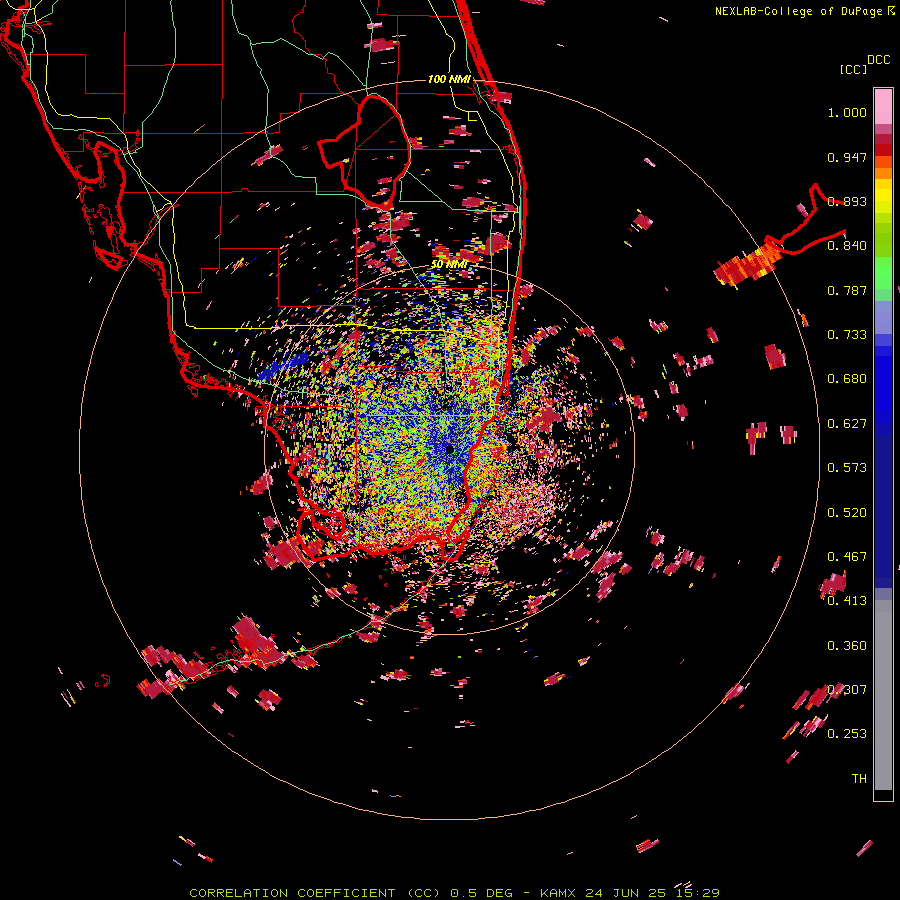Select the 0.947 scale value

(847, 157)
